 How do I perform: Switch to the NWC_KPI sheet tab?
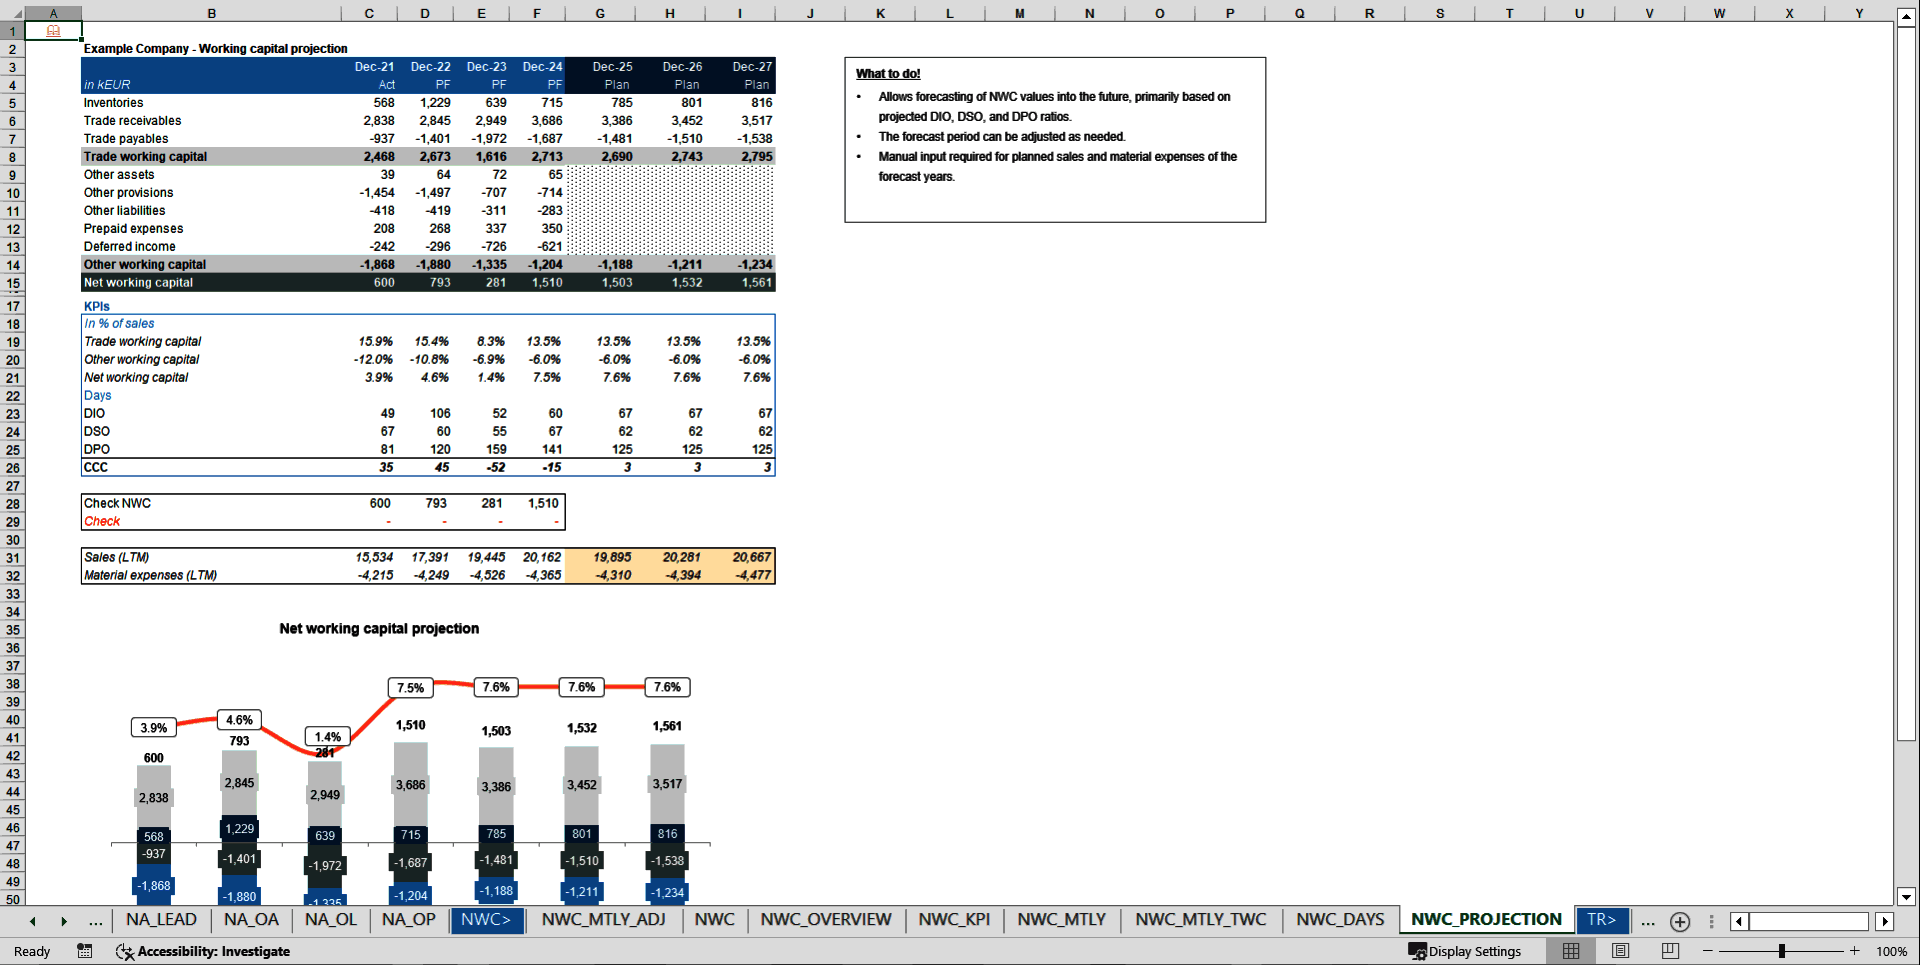954,920
